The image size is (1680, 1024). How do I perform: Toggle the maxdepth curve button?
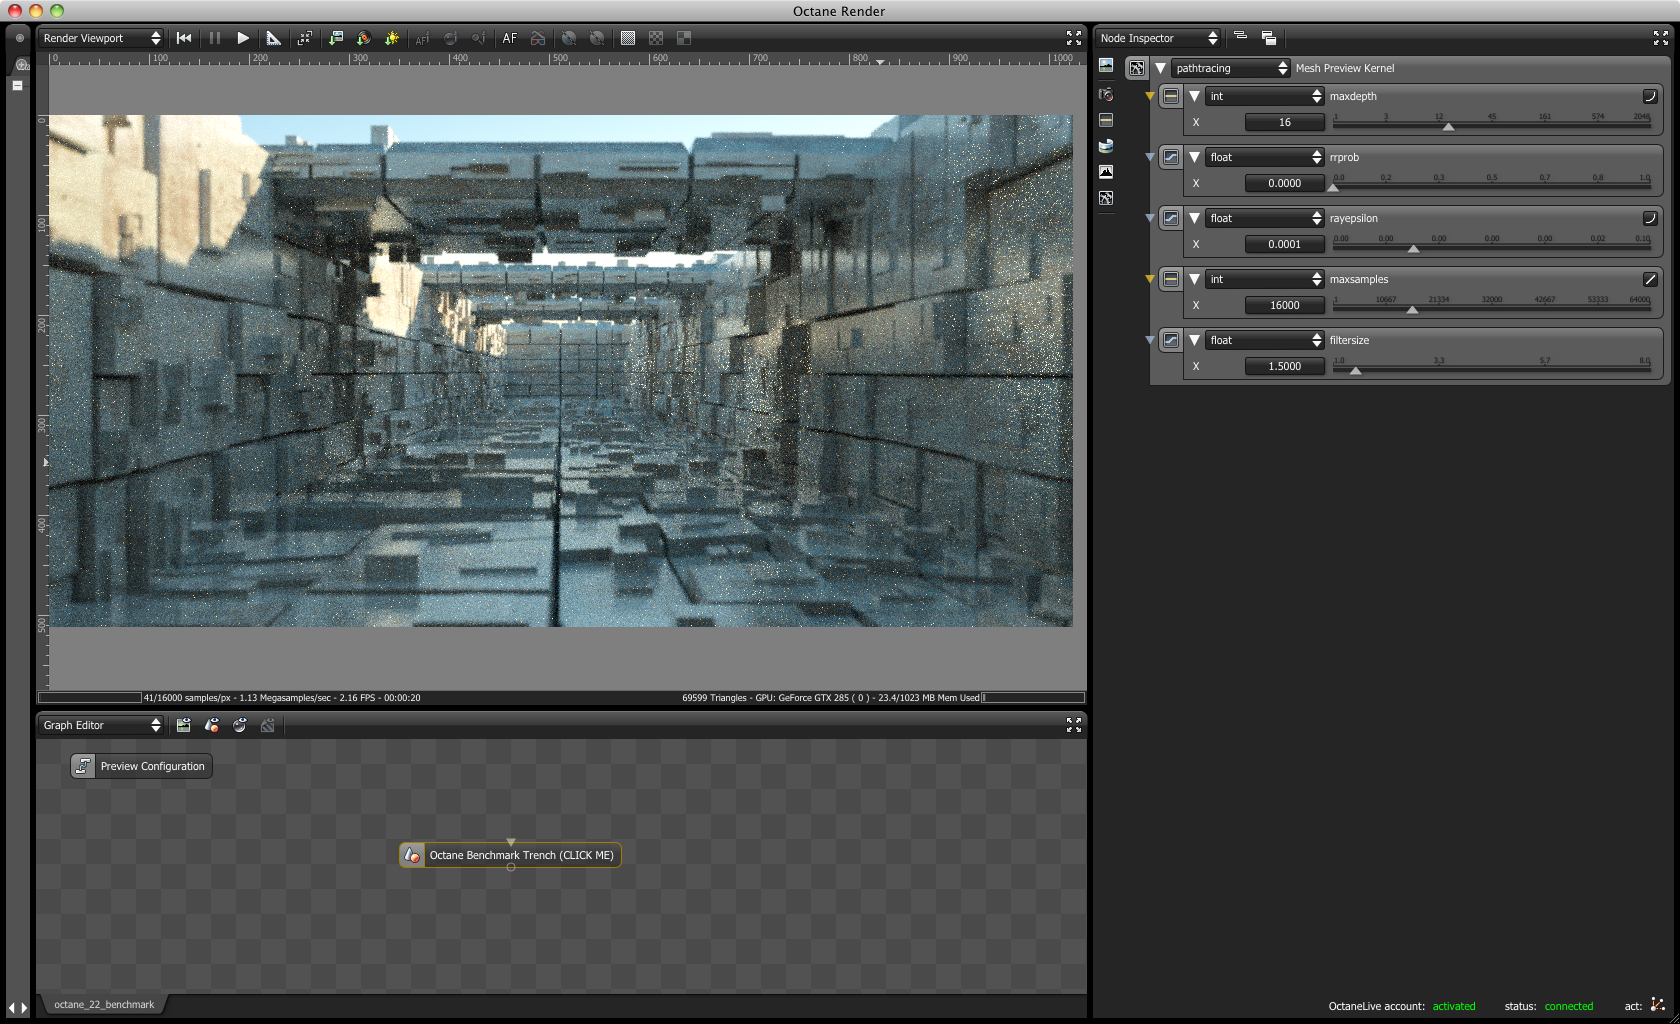pos(1650,96)
